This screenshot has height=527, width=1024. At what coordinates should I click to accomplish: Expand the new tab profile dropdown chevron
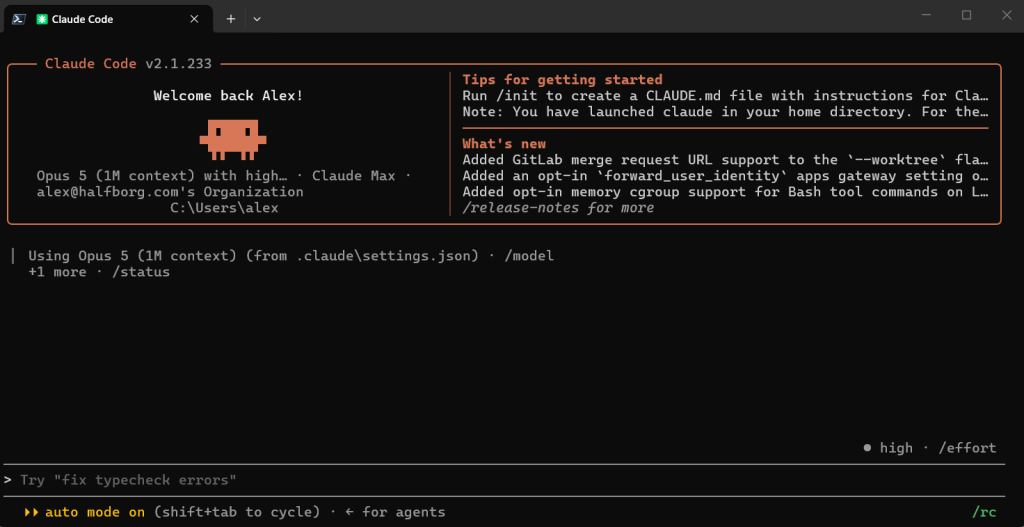[x=257, y=19]
